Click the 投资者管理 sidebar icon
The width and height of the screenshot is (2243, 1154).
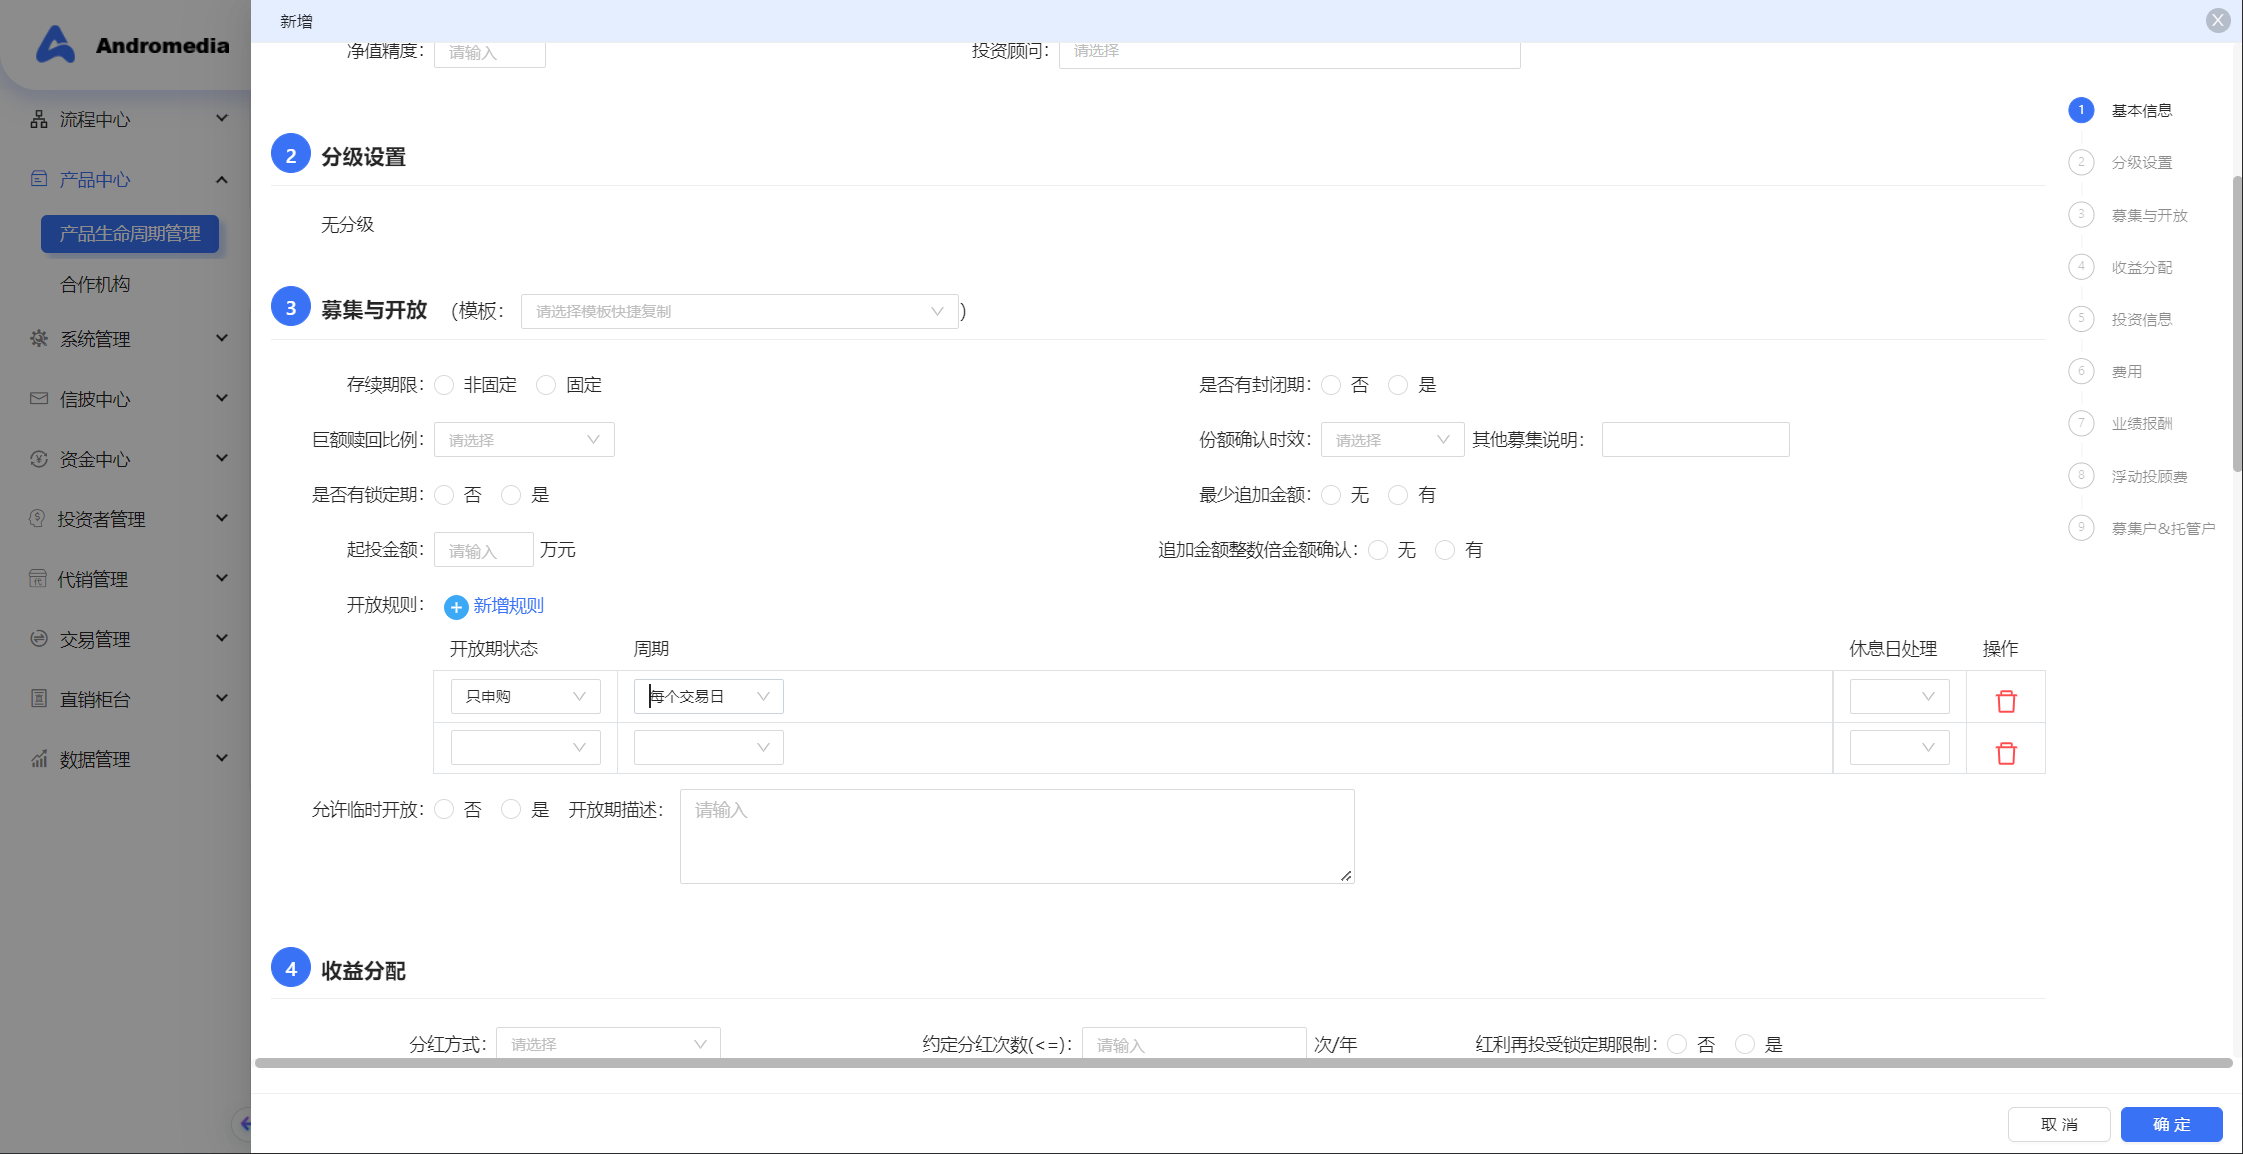pyautogui.click(x=38, y=519)
